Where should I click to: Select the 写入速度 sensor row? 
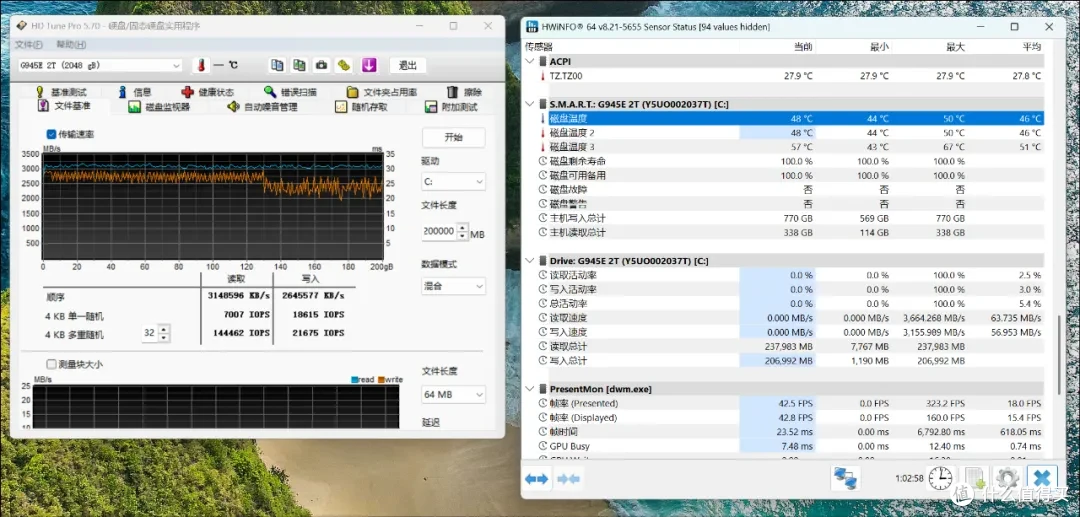[791, 332]
